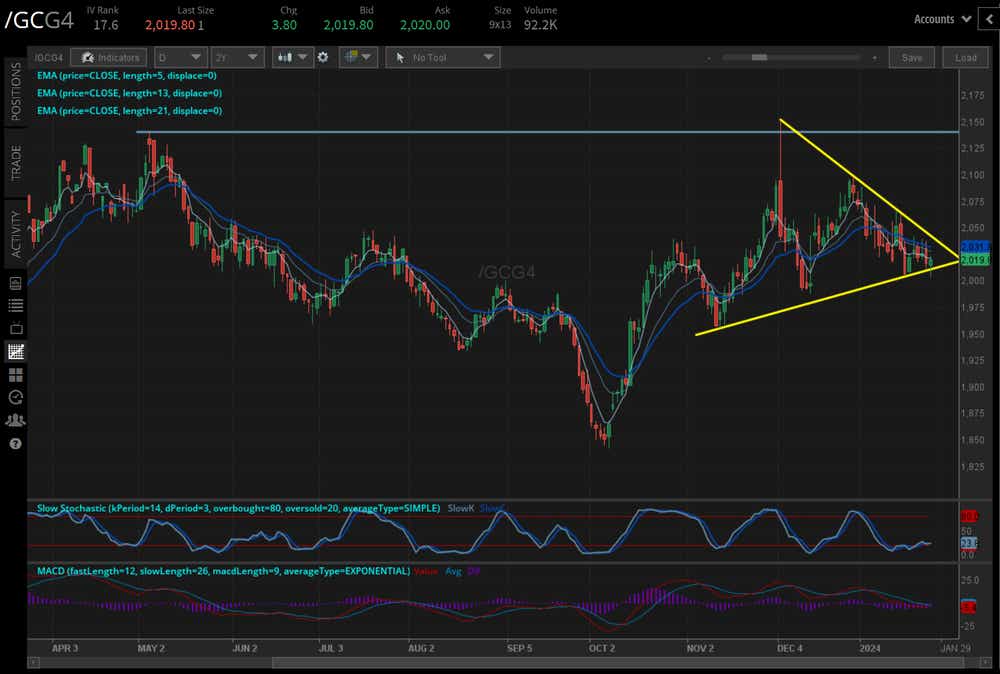
Task: Open the No Tool drawing dropdown
Action: (x=443, y=57)
